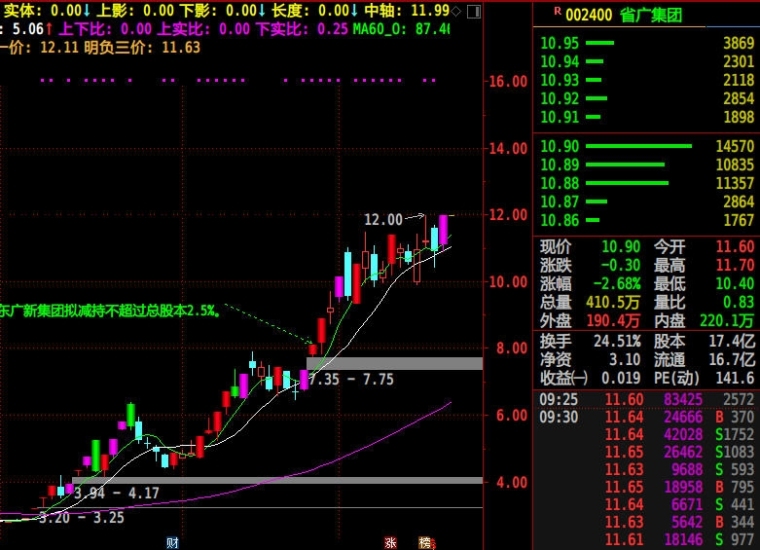This screenshot has width=760, height=550.
Task: Click the 榜 marker at chart bottom
Action: [426, 543]
